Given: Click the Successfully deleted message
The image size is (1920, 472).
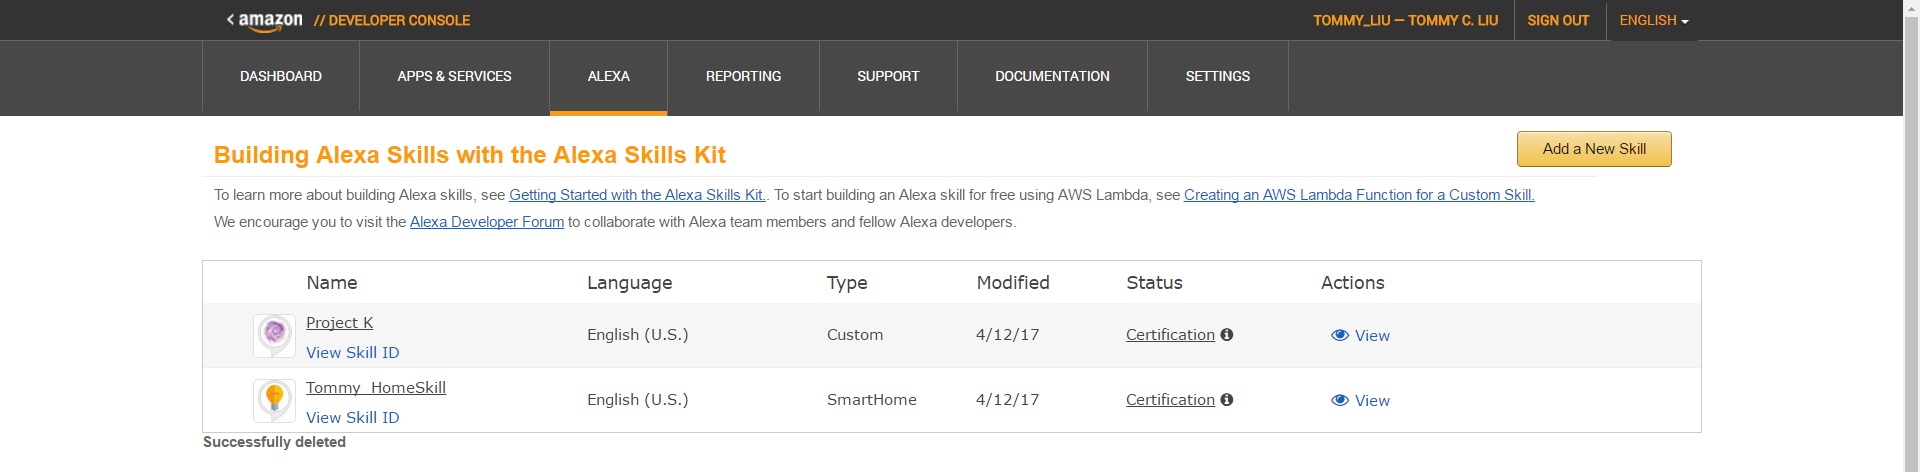Looking at the screenshot, I should point(274,442).
